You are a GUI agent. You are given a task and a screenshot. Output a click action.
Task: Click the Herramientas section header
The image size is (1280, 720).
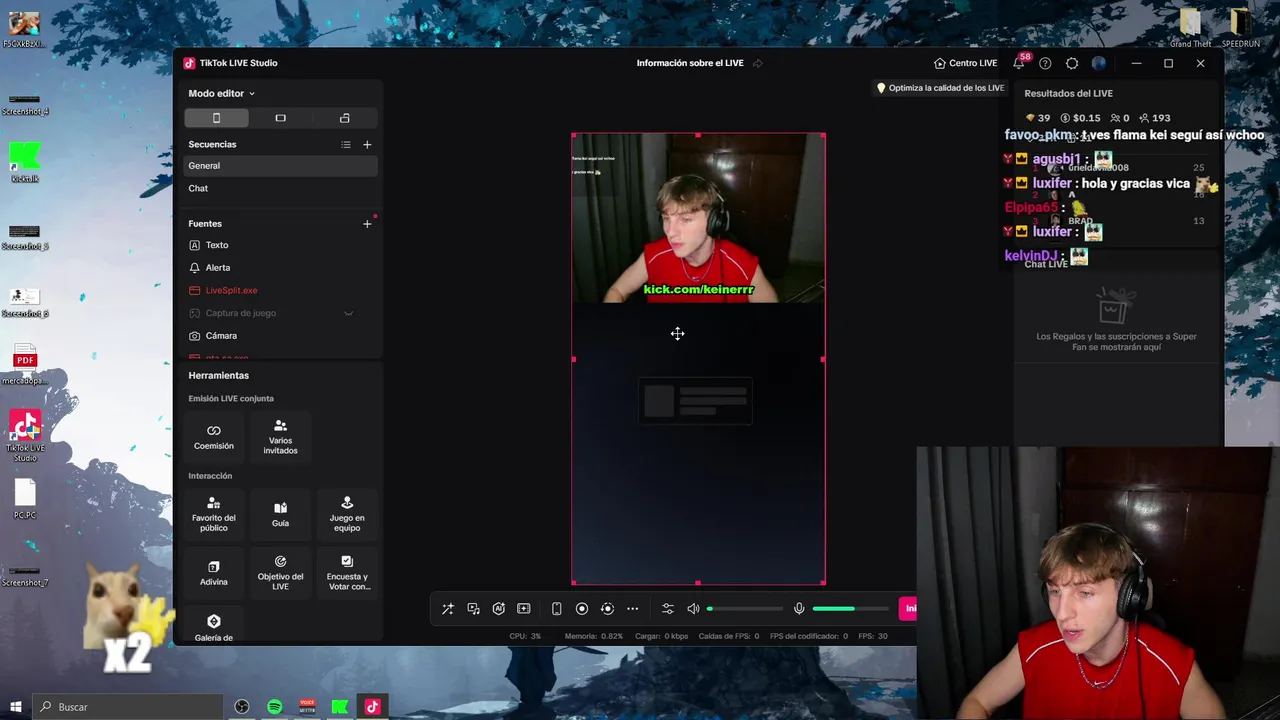[x=219, y=375]
